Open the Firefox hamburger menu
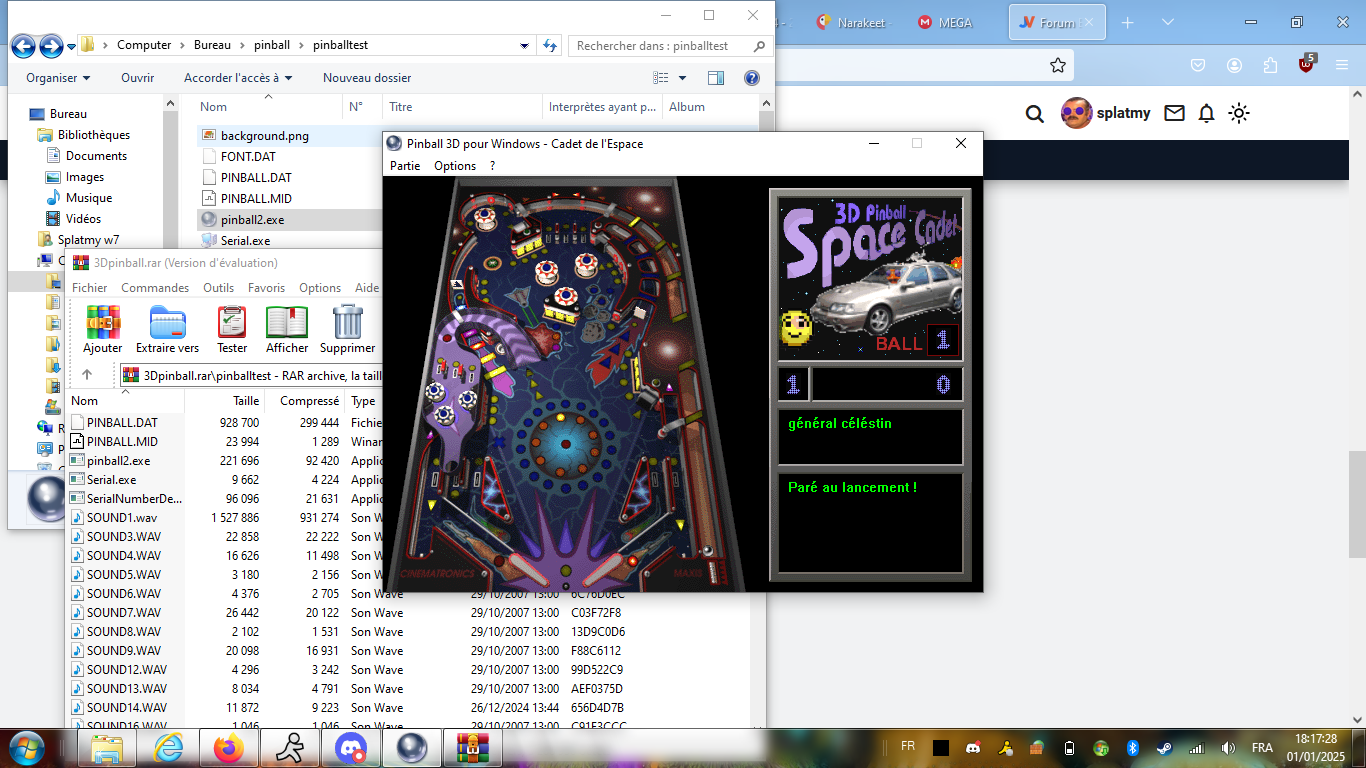 1342,65
